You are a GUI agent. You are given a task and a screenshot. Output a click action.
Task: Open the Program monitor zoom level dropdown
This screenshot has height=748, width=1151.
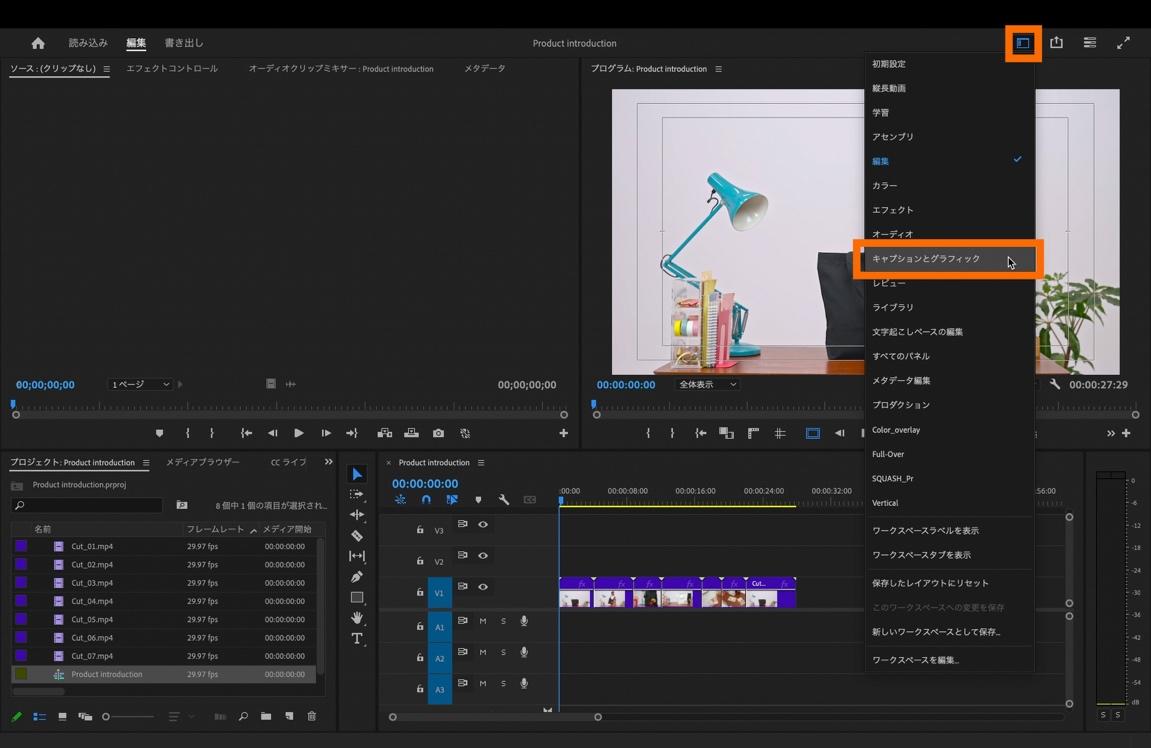(708, 384)
